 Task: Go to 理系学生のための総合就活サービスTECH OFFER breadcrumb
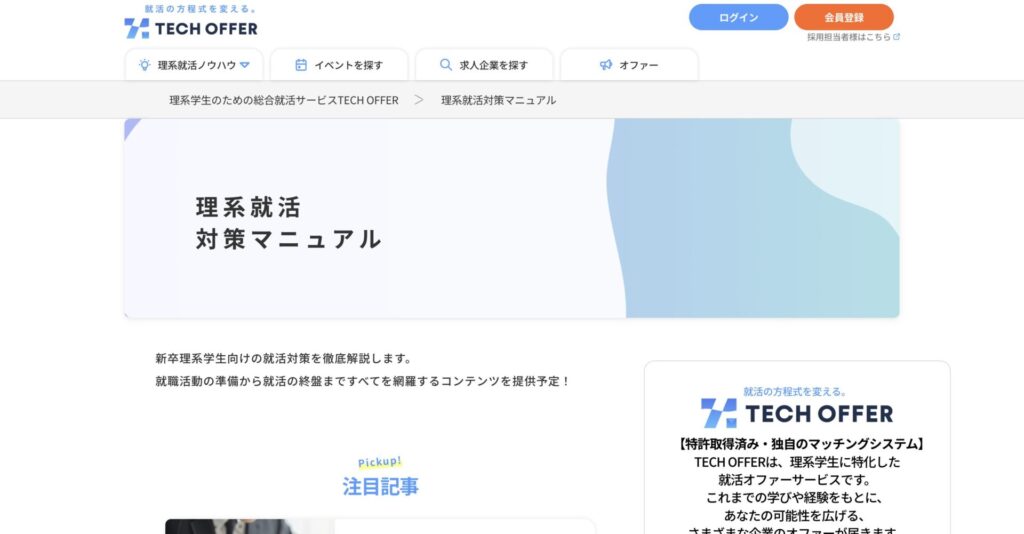point(284,100)
